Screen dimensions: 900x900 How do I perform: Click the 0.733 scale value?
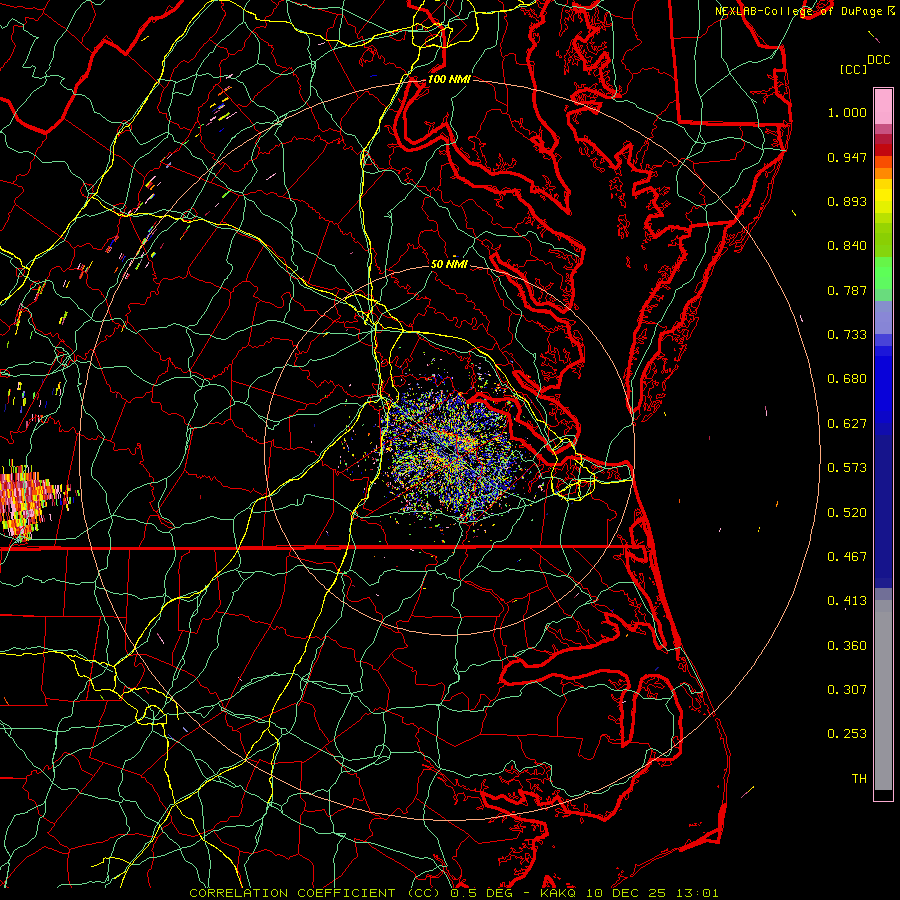pos(847,335)
